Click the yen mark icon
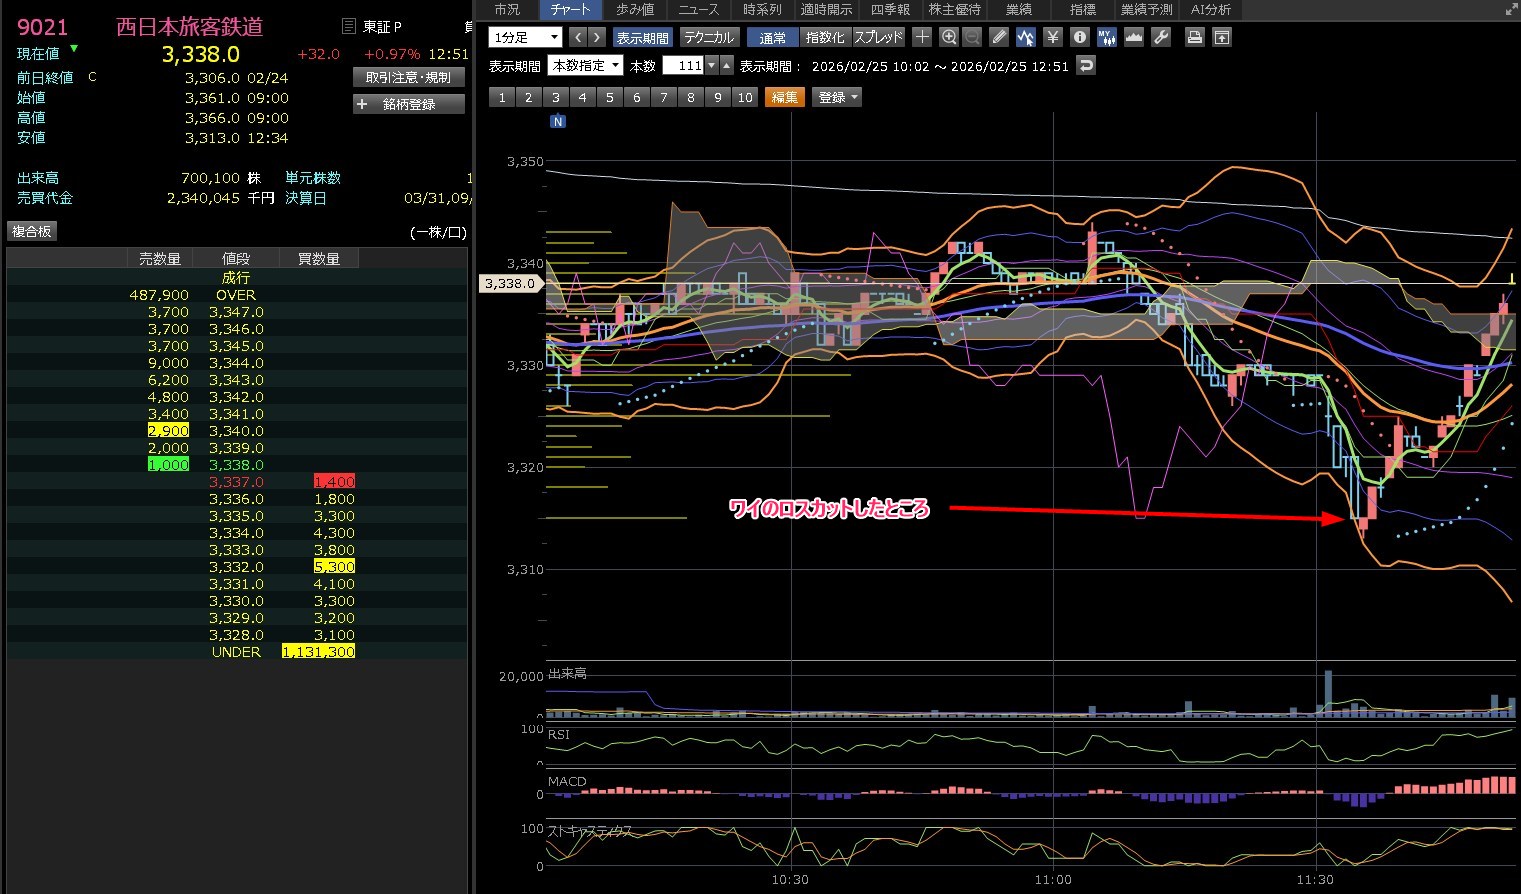 tap(1052, 37)
